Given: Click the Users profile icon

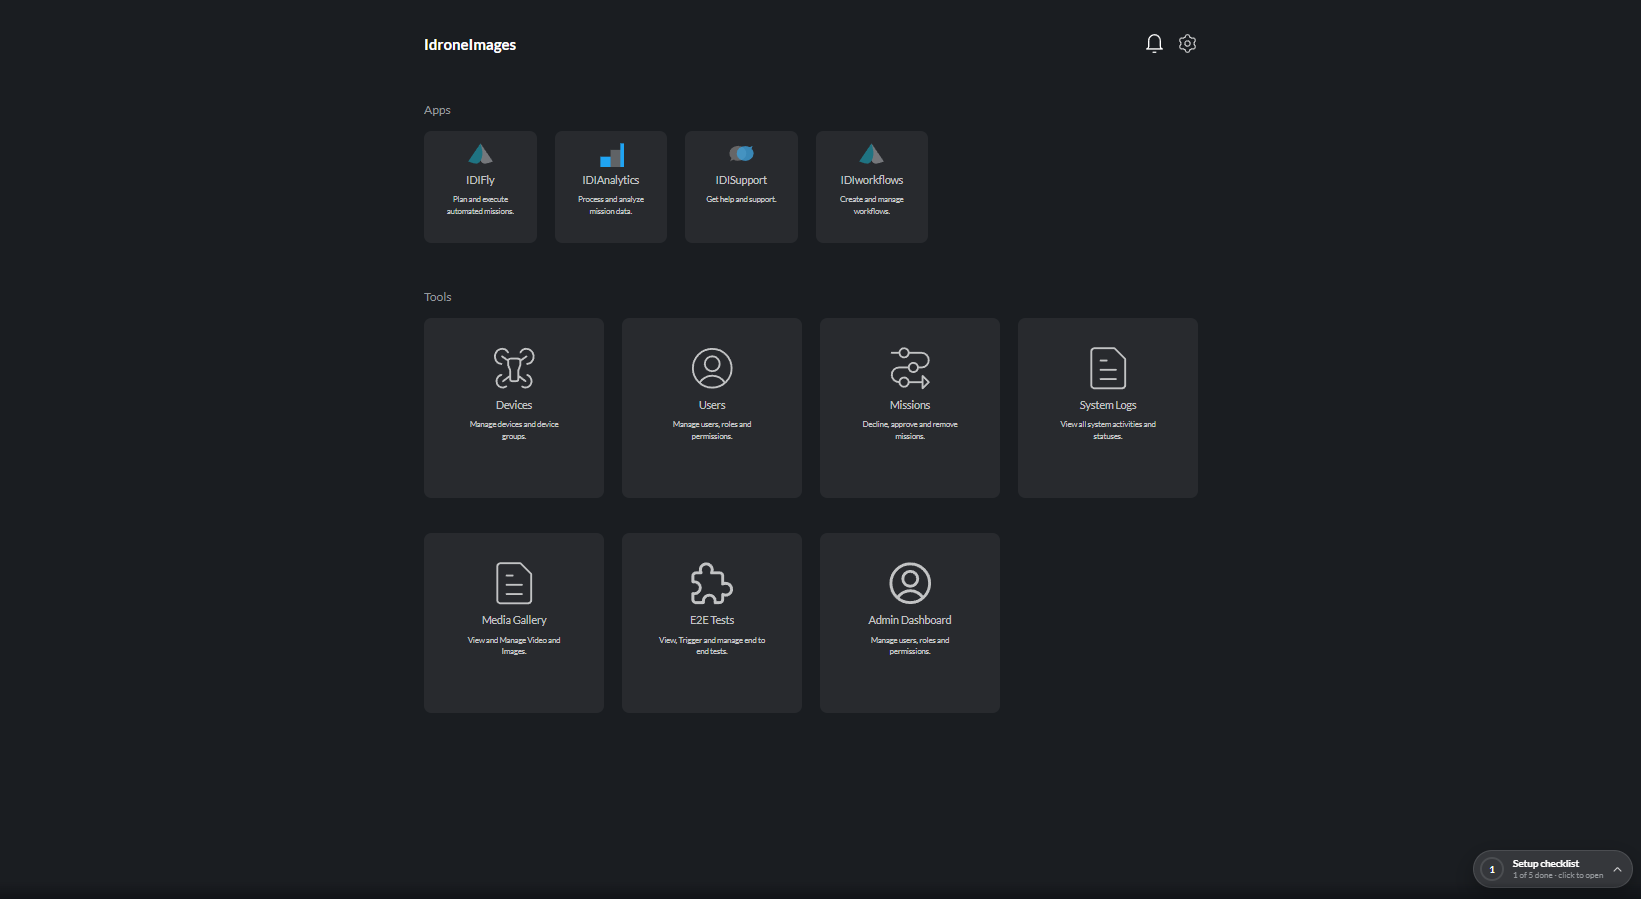Looking at the screenshot, I should point(712,368).
